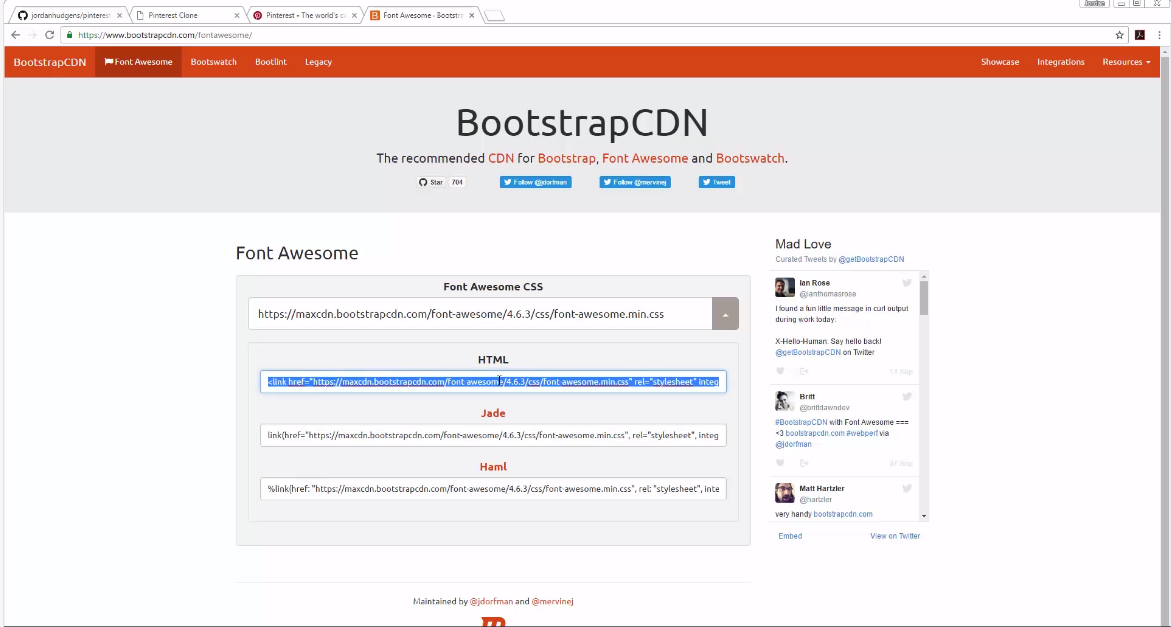The width and height of the screenshot is (1171, 627).
Task: Click @getBootstrapCDN link in Ian Rose's tweet
Action: pyautogui.click(x=808, y=352)
